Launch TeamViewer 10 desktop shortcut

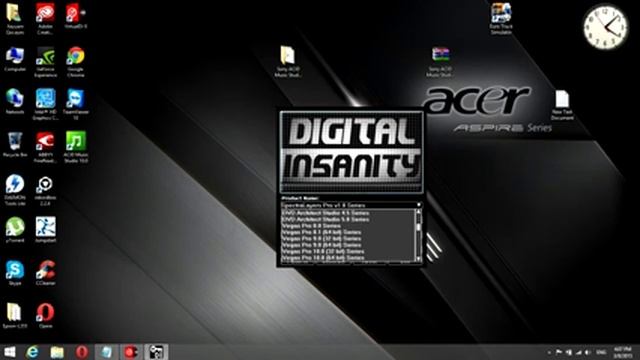pyautogui.click(x=76, y=104)
